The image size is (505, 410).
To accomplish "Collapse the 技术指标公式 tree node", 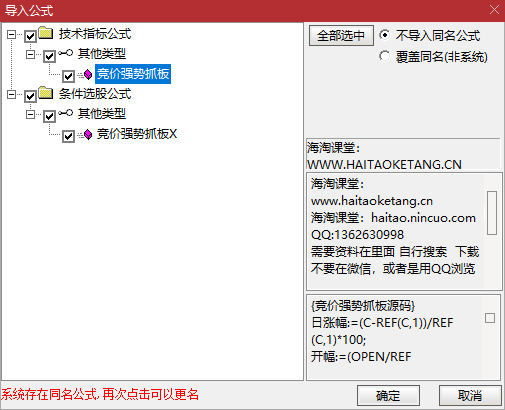I will pos(11,34).
